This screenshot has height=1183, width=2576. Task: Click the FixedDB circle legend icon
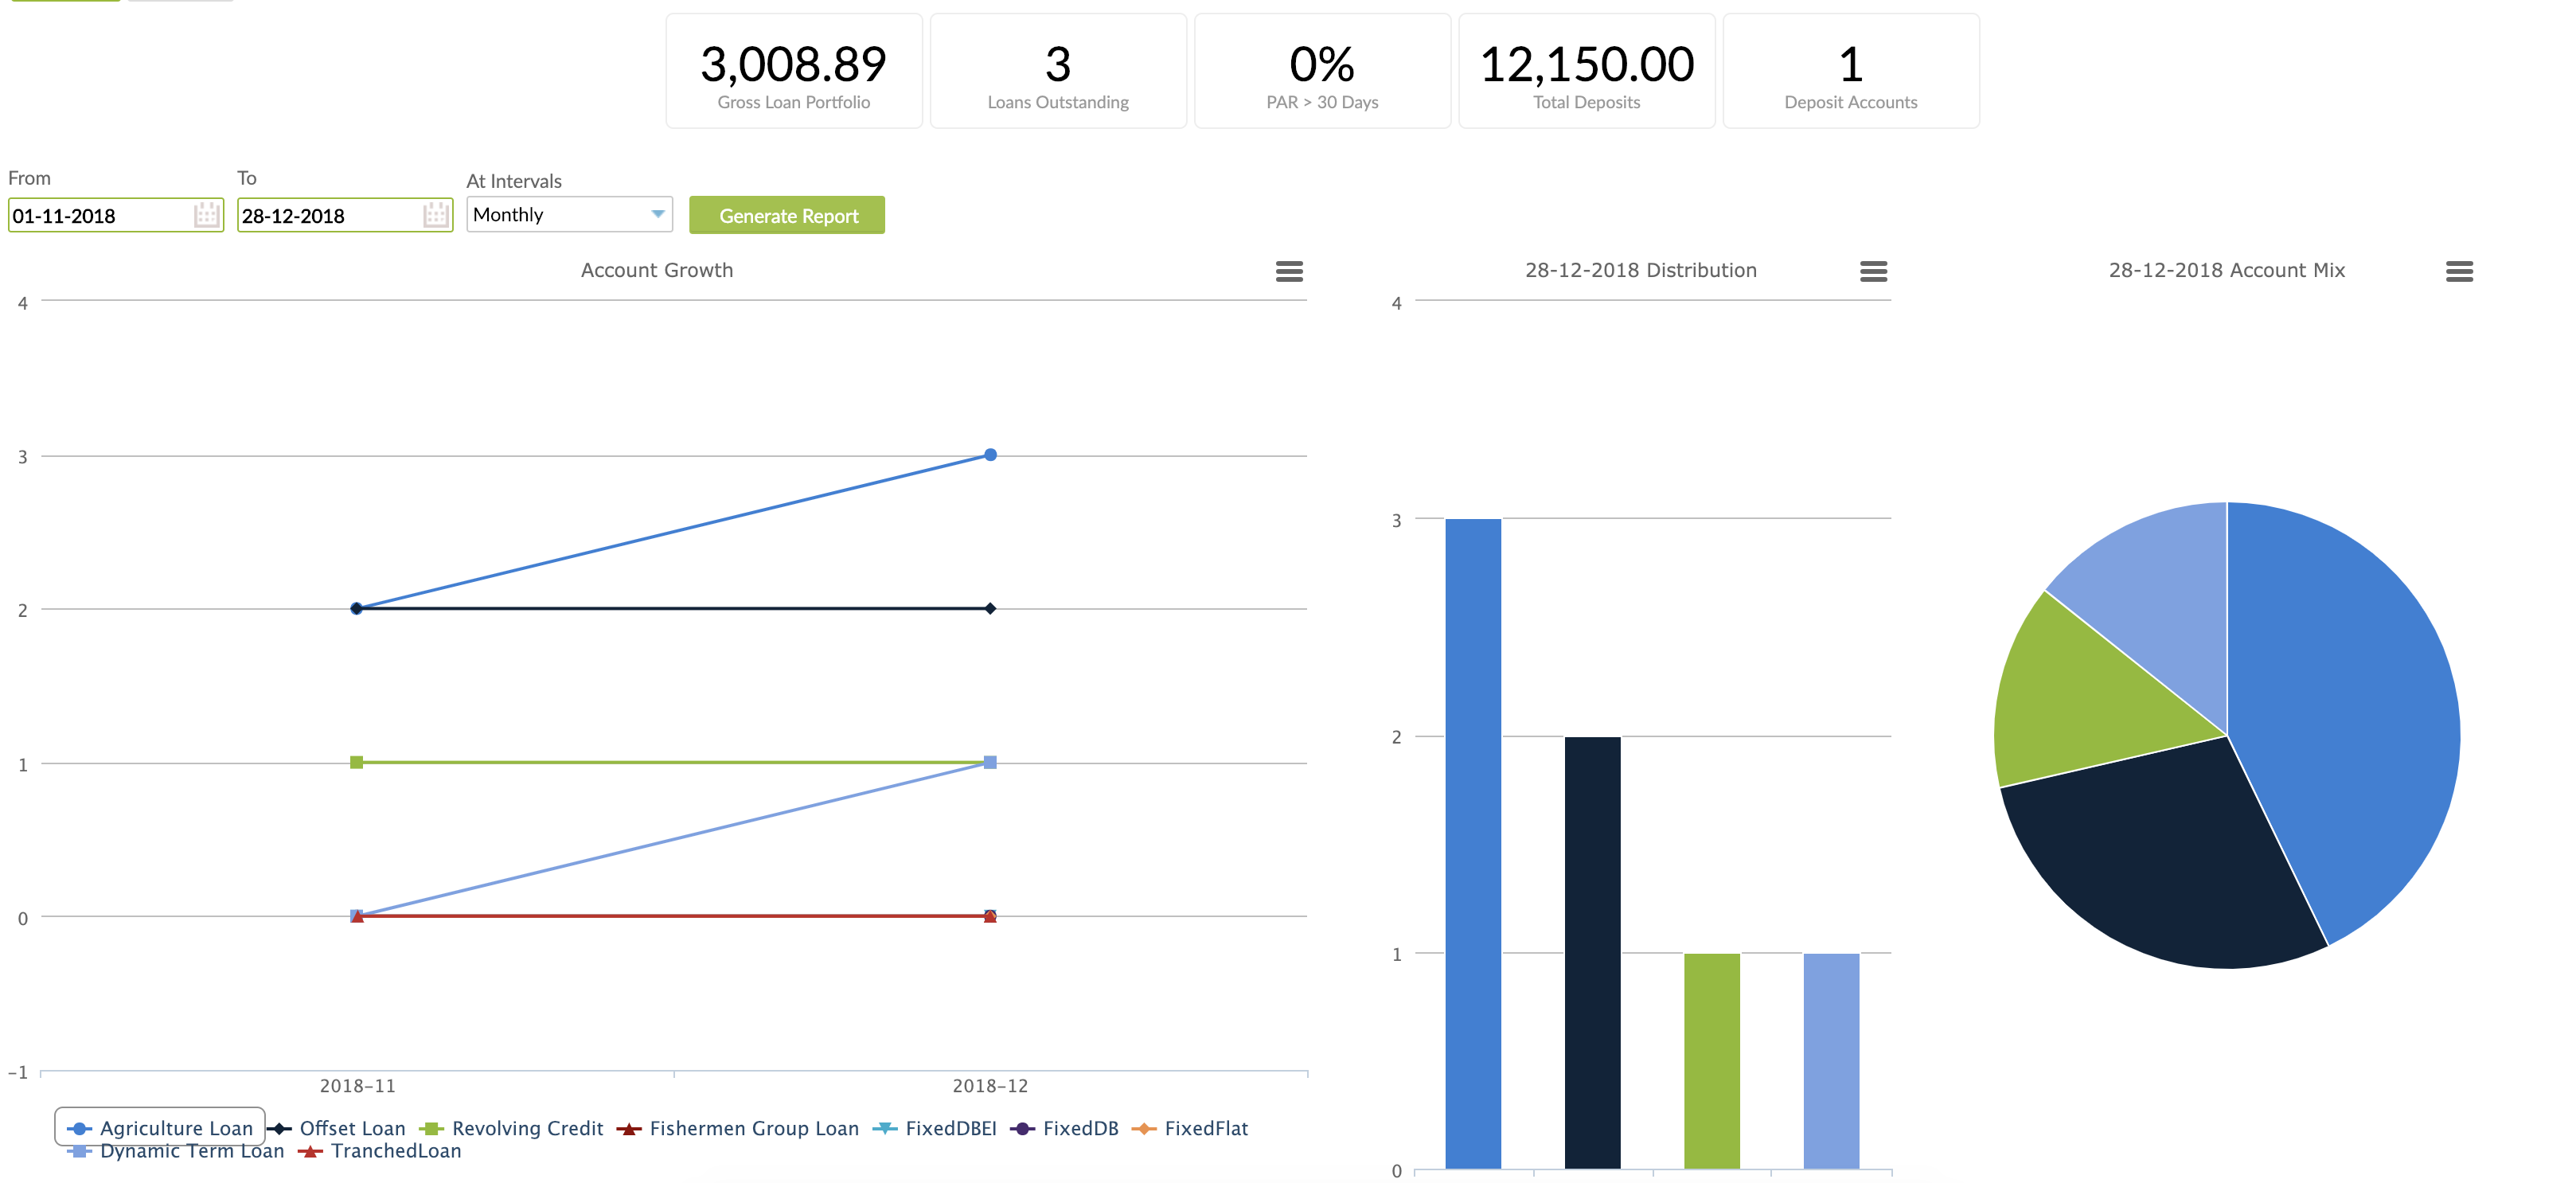1021,1128
